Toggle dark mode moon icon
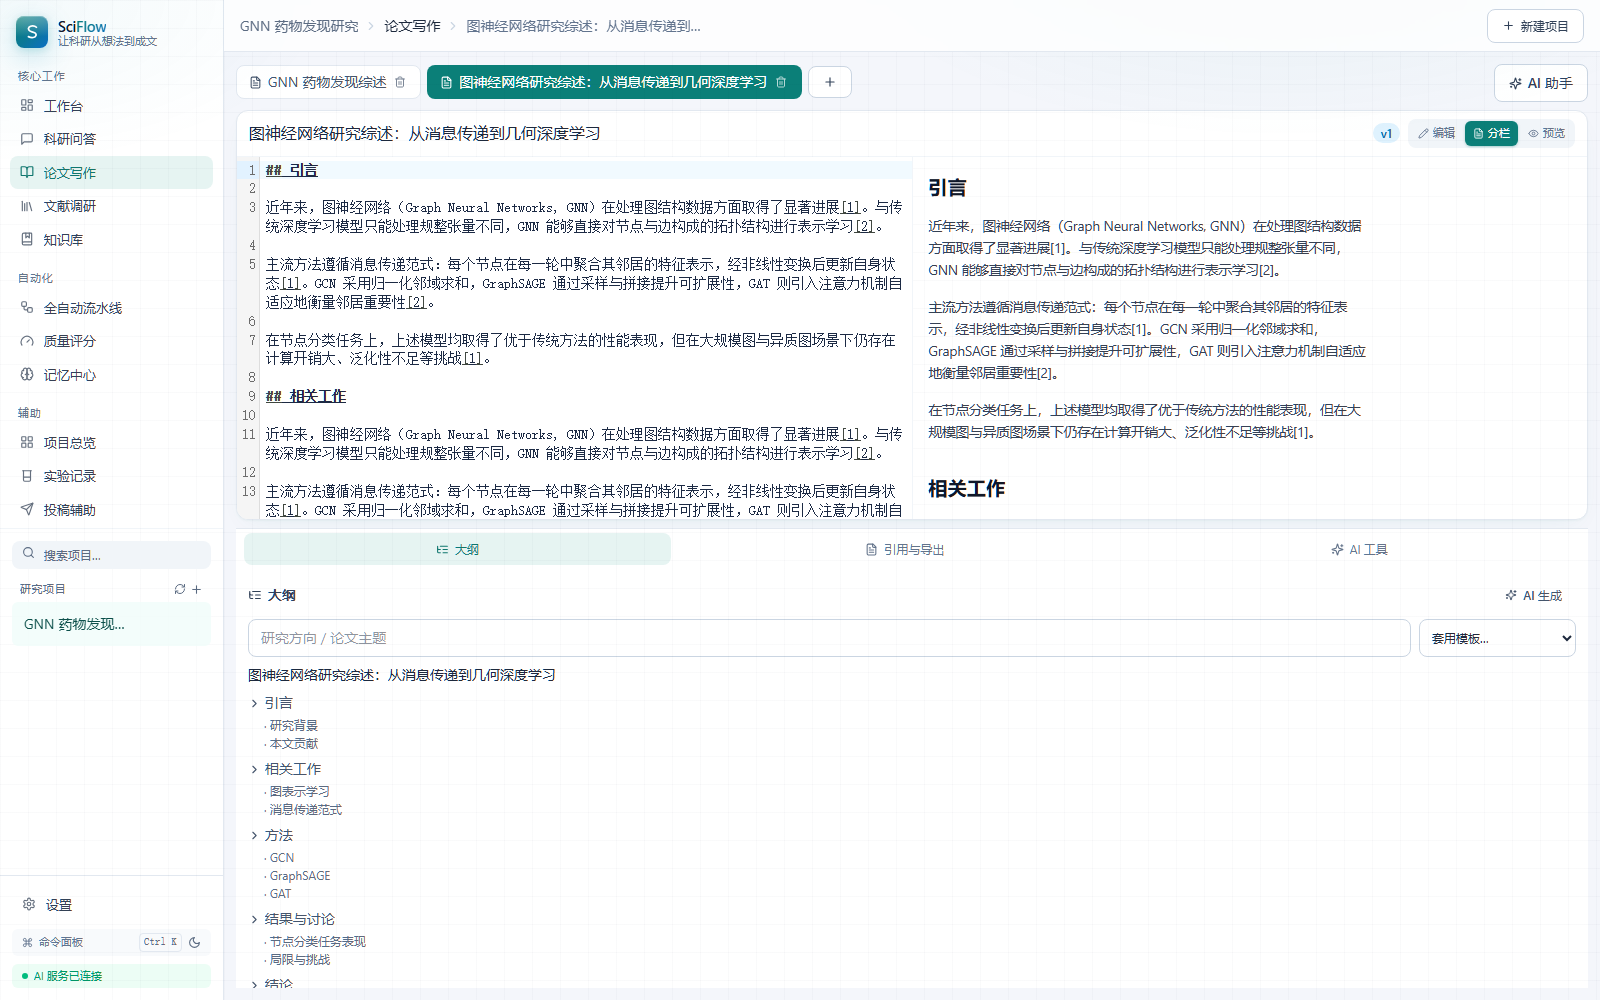Screen dimensions: 1600x1000 pos(195,942)
